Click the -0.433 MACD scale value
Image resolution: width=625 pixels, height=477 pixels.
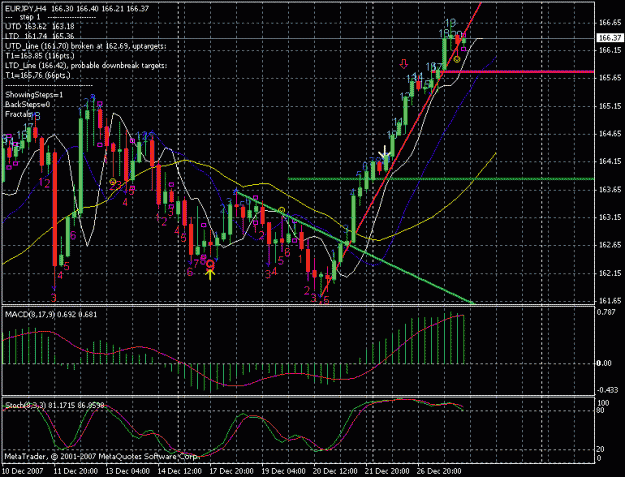[607, 390]
